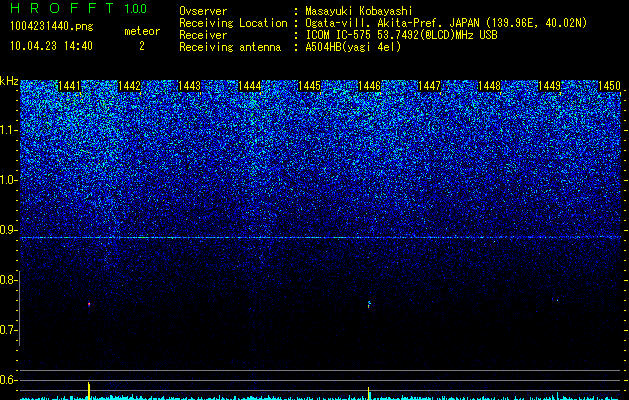Click the date stamp 10.04.23 14:40

pos(51,46)
